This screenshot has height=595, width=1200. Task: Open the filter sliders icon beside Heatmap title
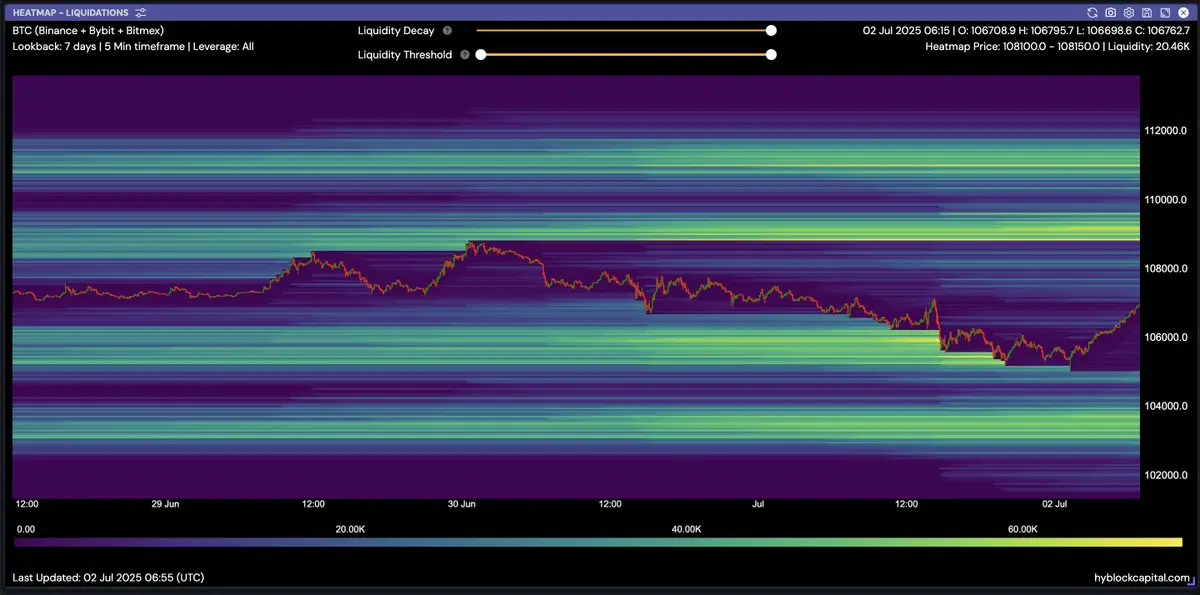(141, 12)
